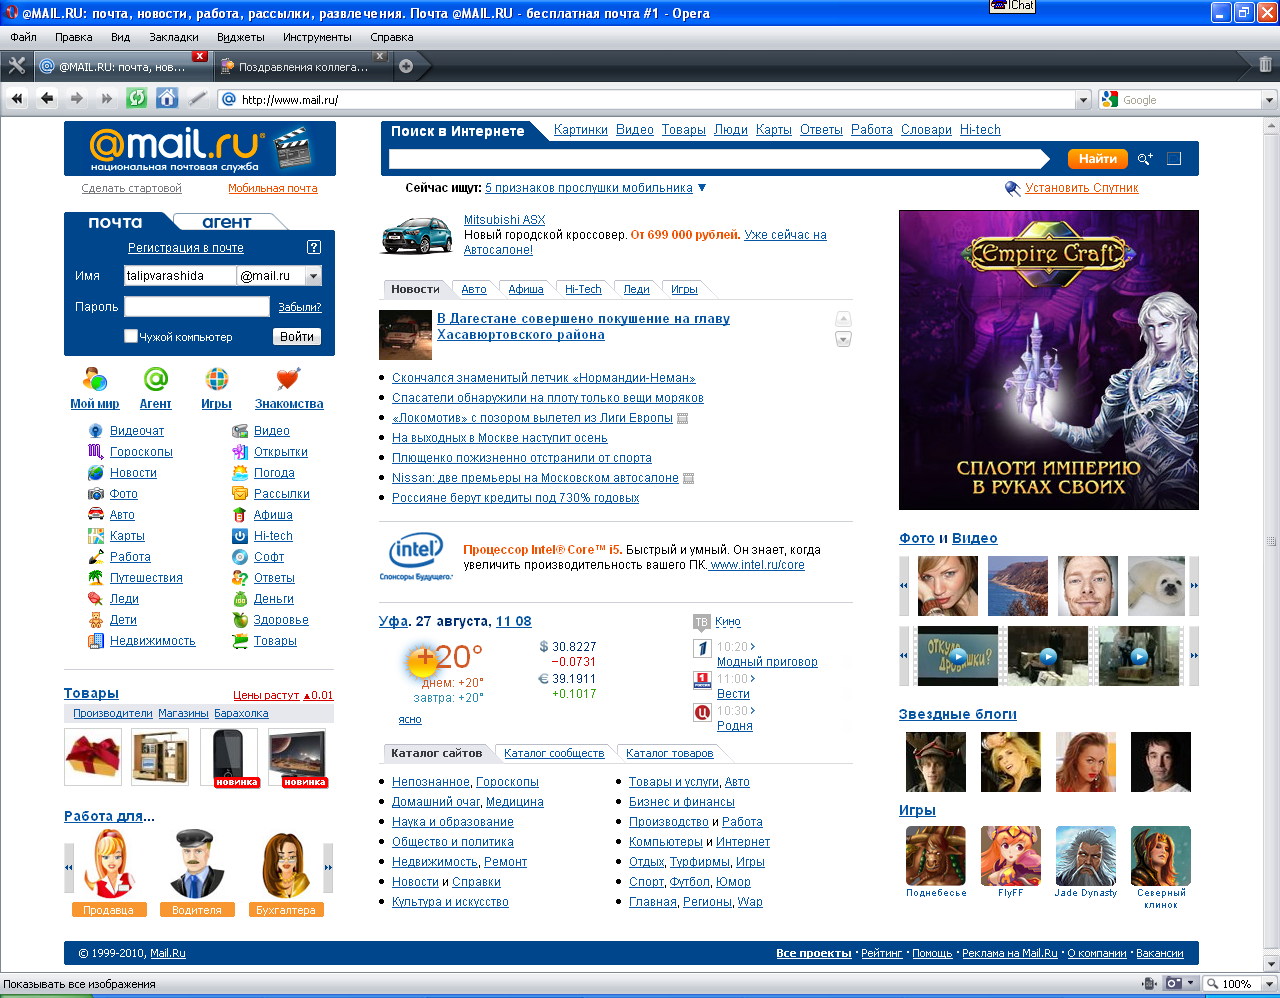Open Регистрация в почте link

[186, 248]
